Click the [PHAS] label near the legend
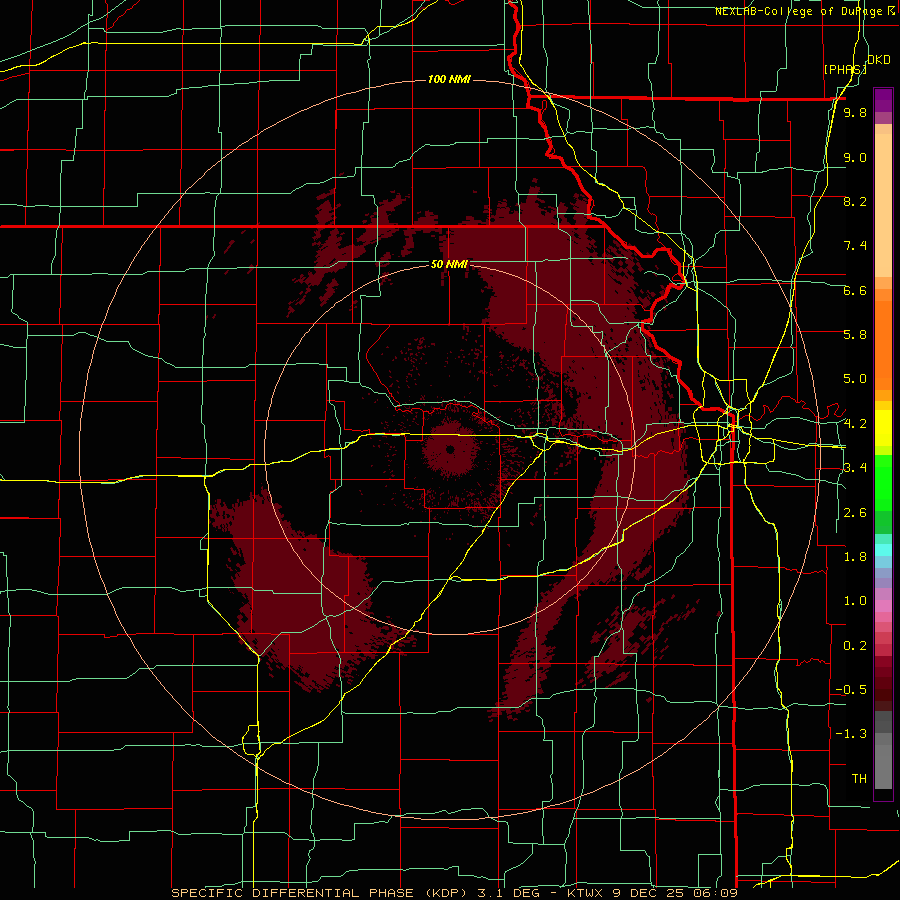 (845, 69)
